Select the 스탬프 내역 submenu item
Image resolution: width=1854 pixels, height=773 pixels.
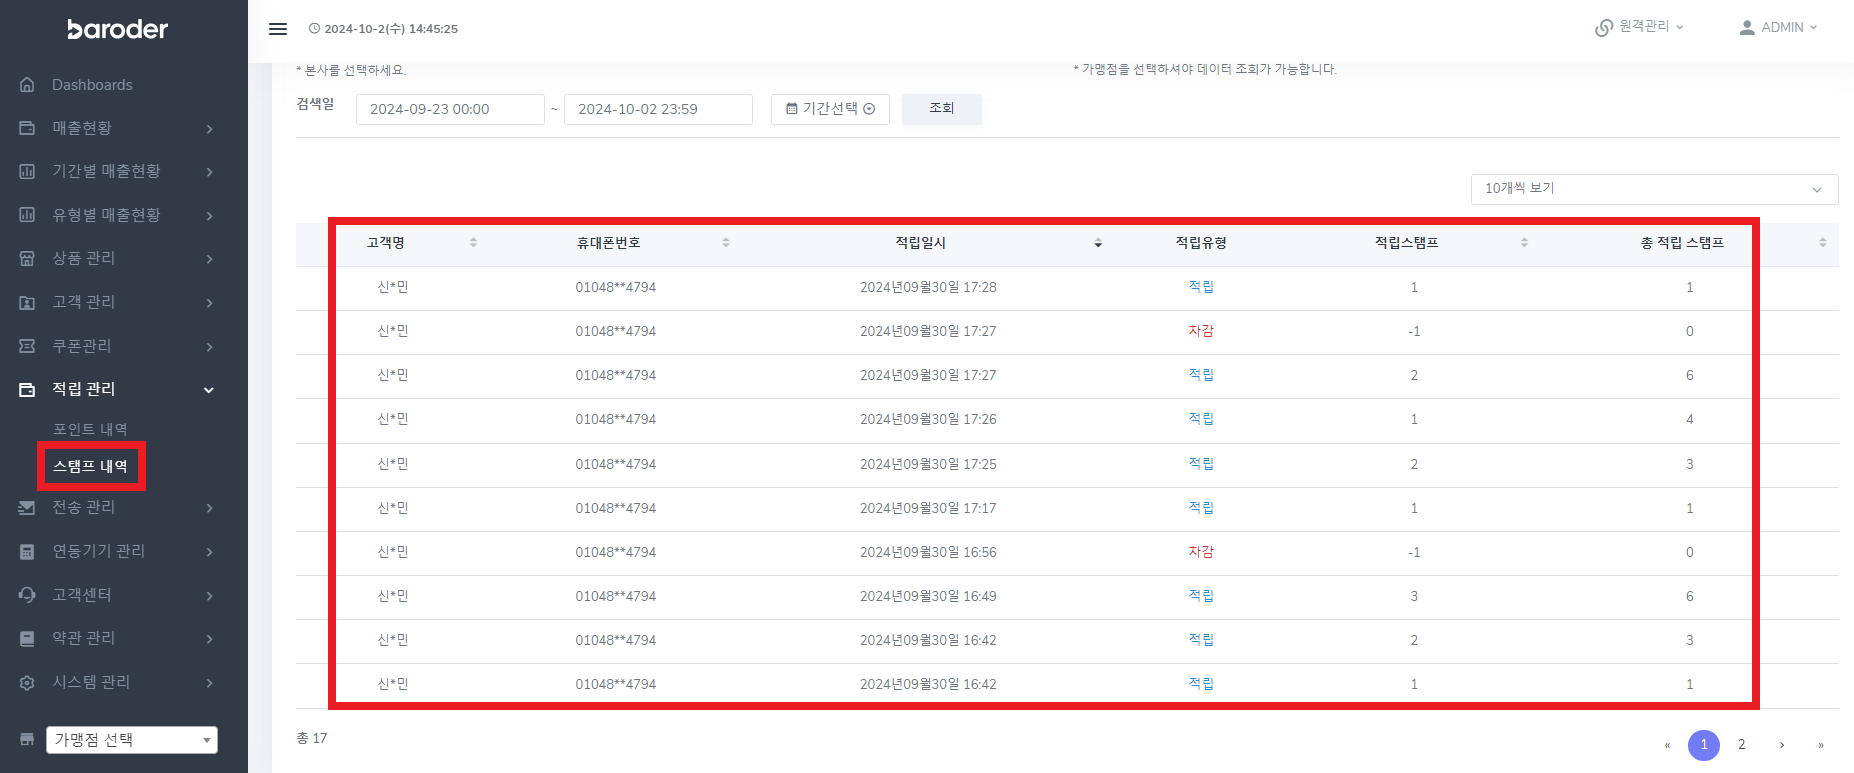(x=90, y=466)
